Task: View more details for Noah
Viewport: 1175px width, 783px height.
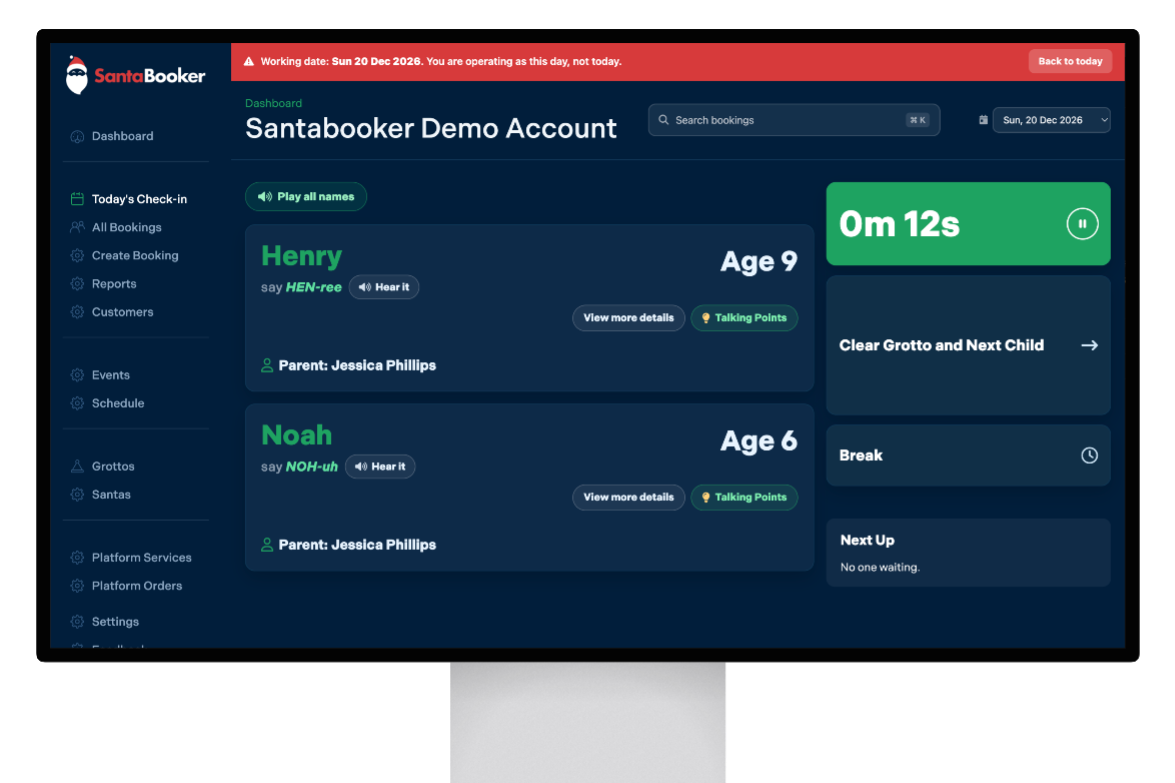Action: (629, 497)
